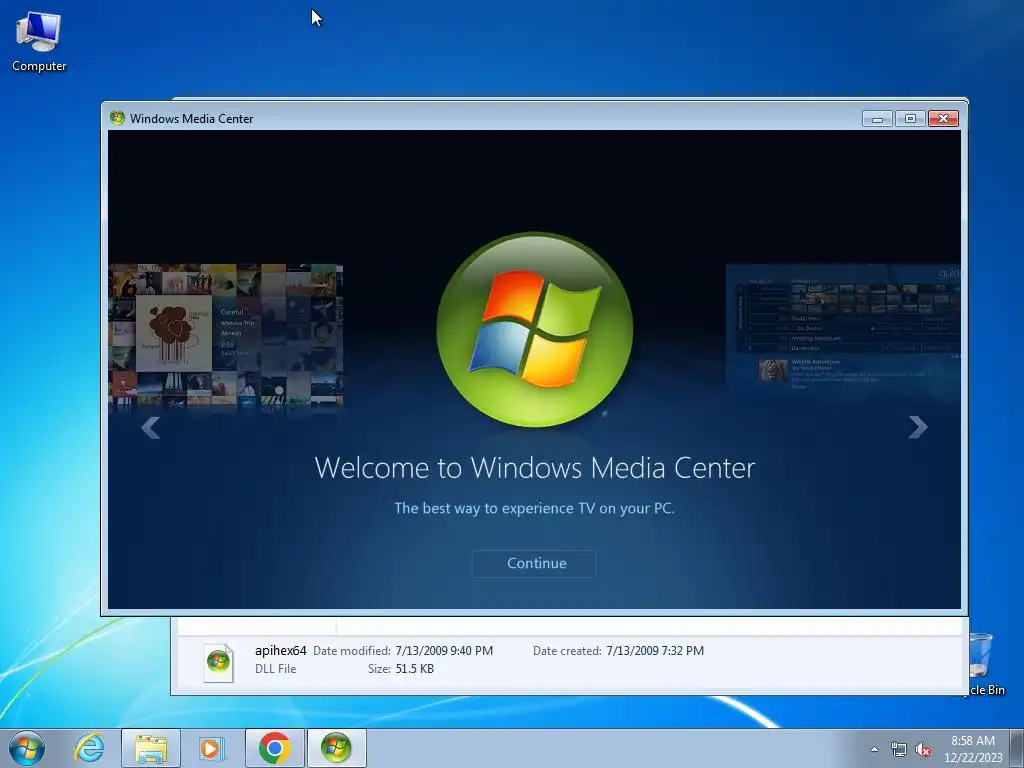The image size is (1024, 768).
Task: Open the clock showing 8:58 AM
Action: coord(973,749)
